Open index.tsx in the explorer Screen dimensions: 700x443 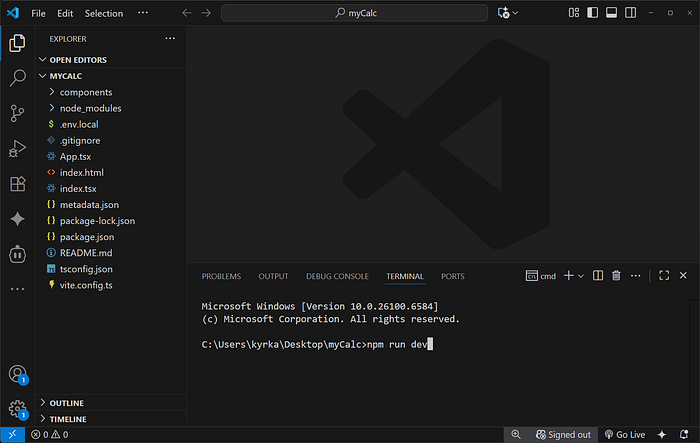(111, 188)
